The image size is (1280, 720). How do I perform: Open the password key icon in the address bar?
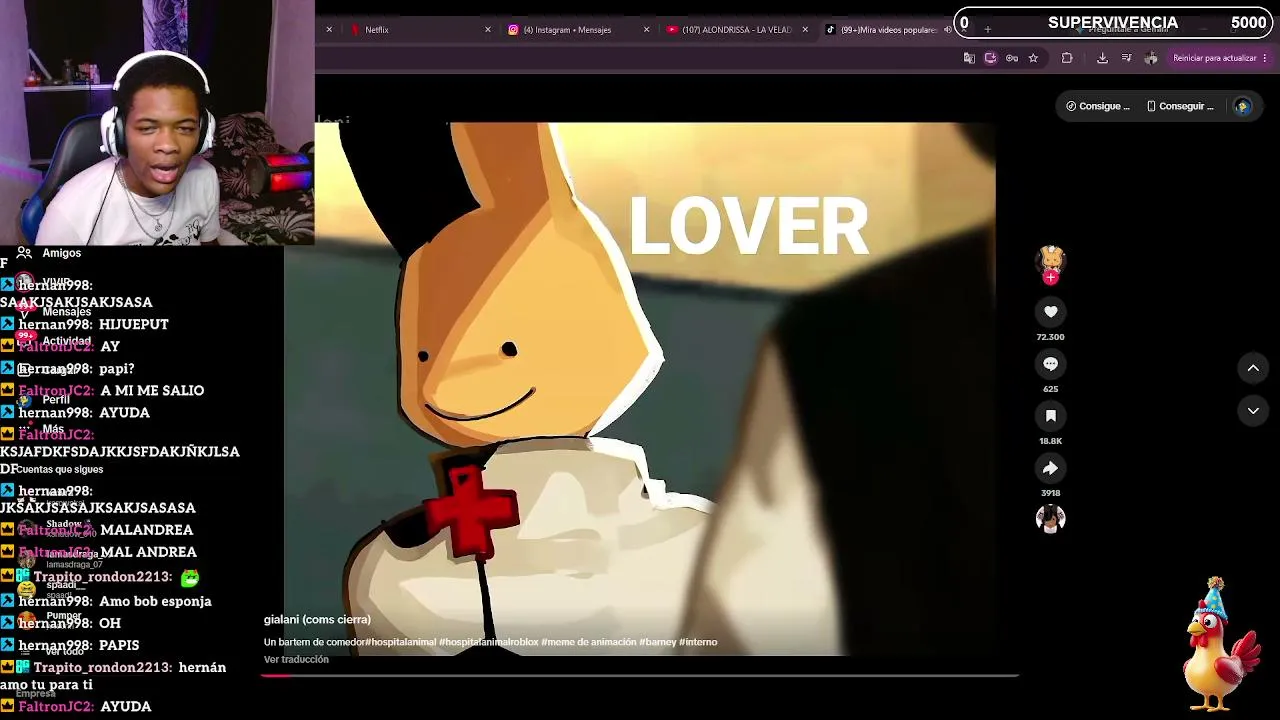pyautogui.click(x=1012, y=58)
